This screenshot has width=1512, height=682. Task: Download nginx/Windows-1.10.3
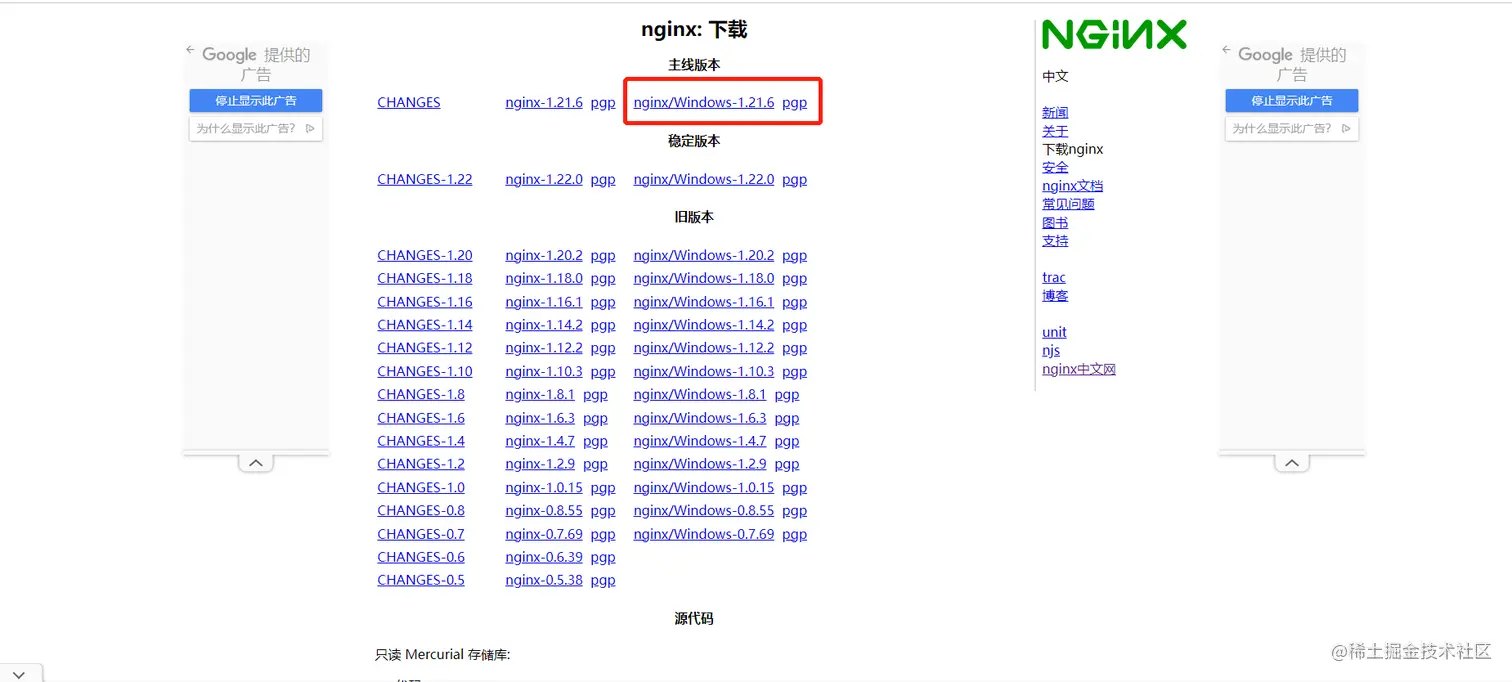tap(704, 371)
